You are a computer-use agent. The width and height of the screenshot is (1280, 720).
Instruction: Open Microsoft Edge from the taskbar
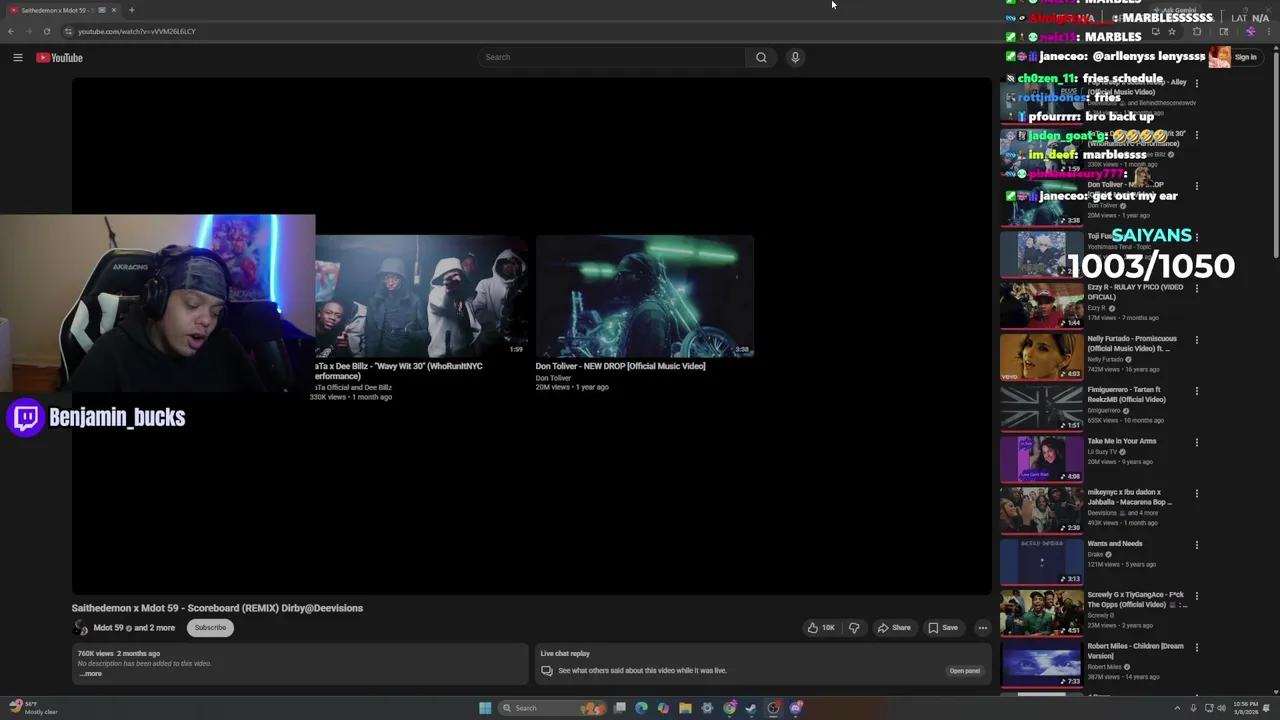coord(641,708)
